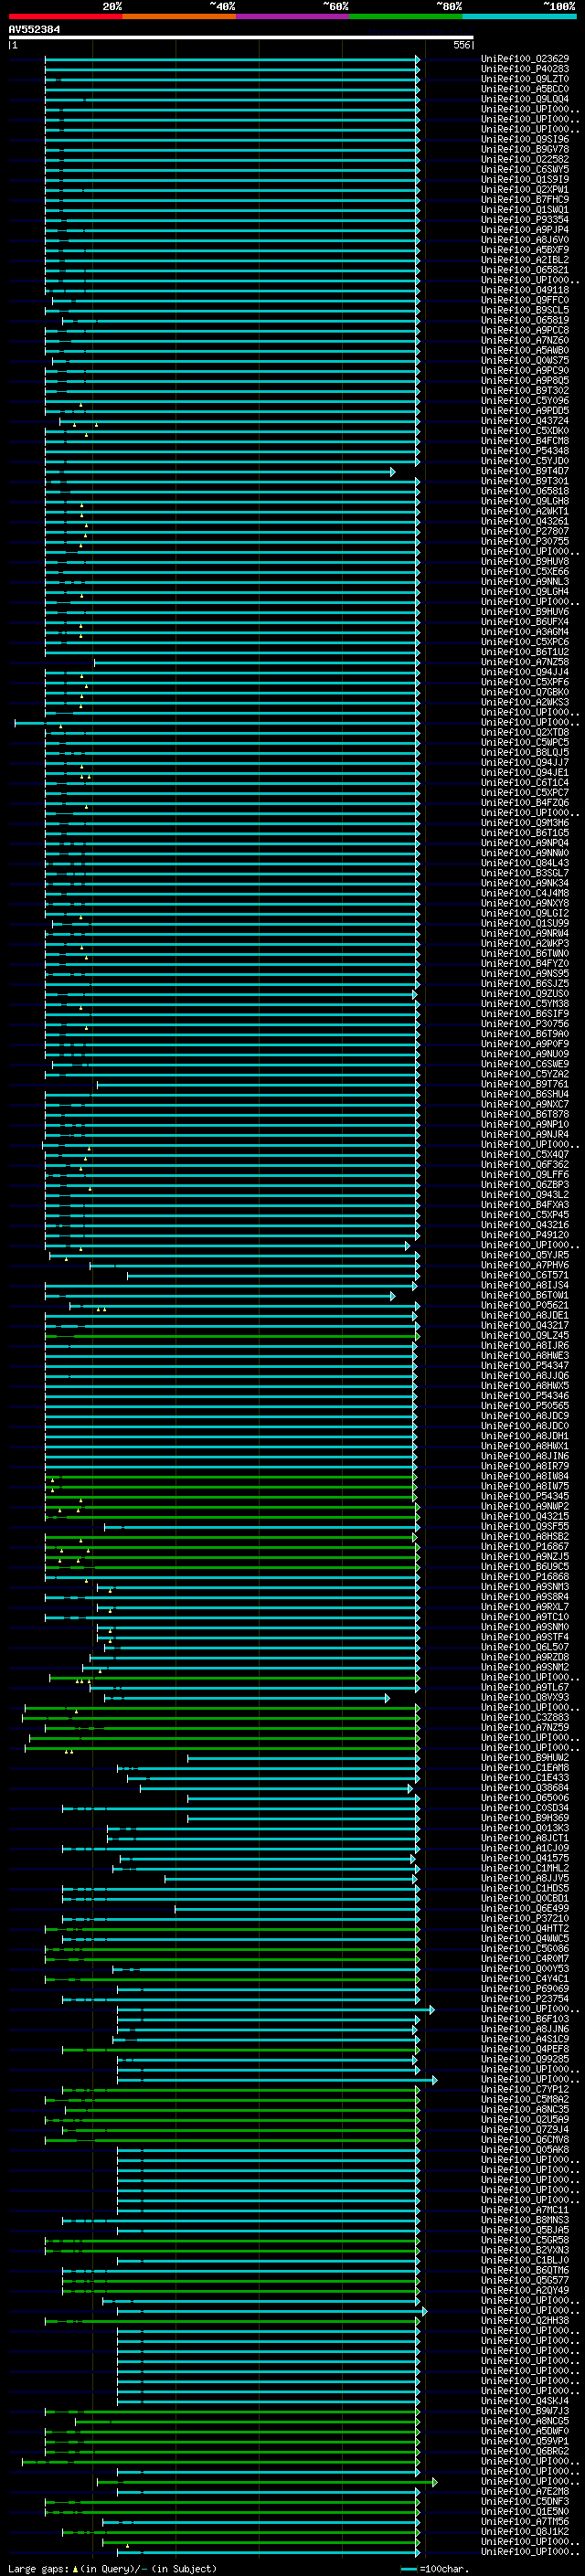Select hit label UniRef100_B9T4D7
This screenshot has height=2576, width=585.
click(x=525, y=471)
